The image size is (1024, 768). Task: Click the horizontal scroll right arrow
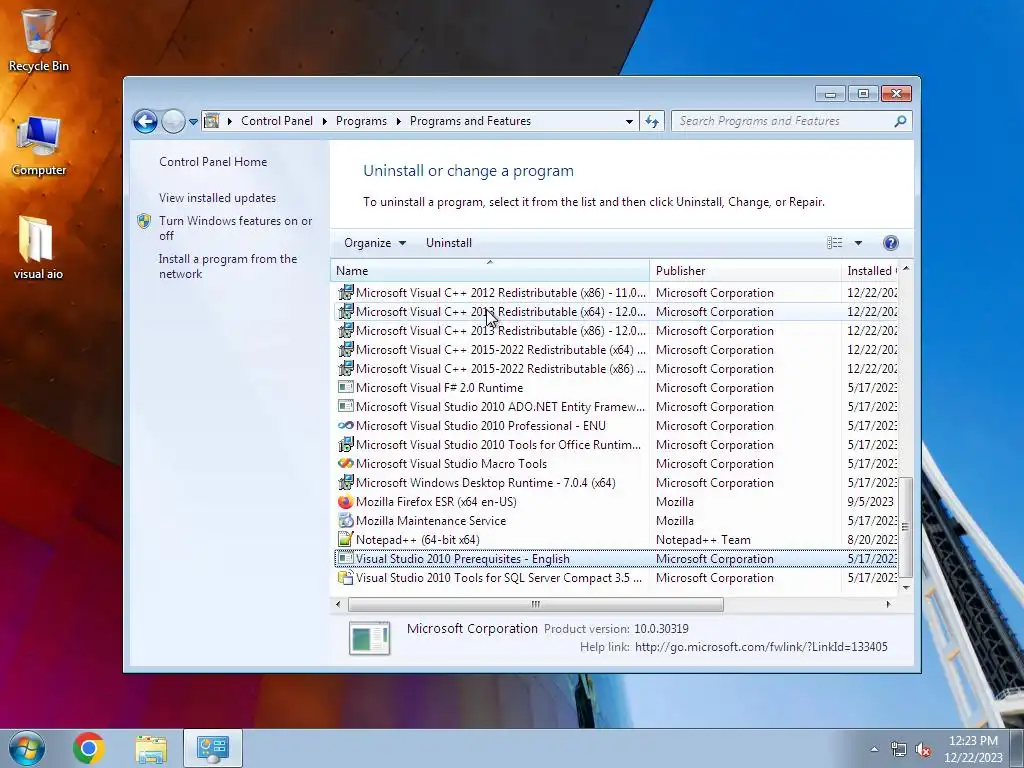point(889,604)
